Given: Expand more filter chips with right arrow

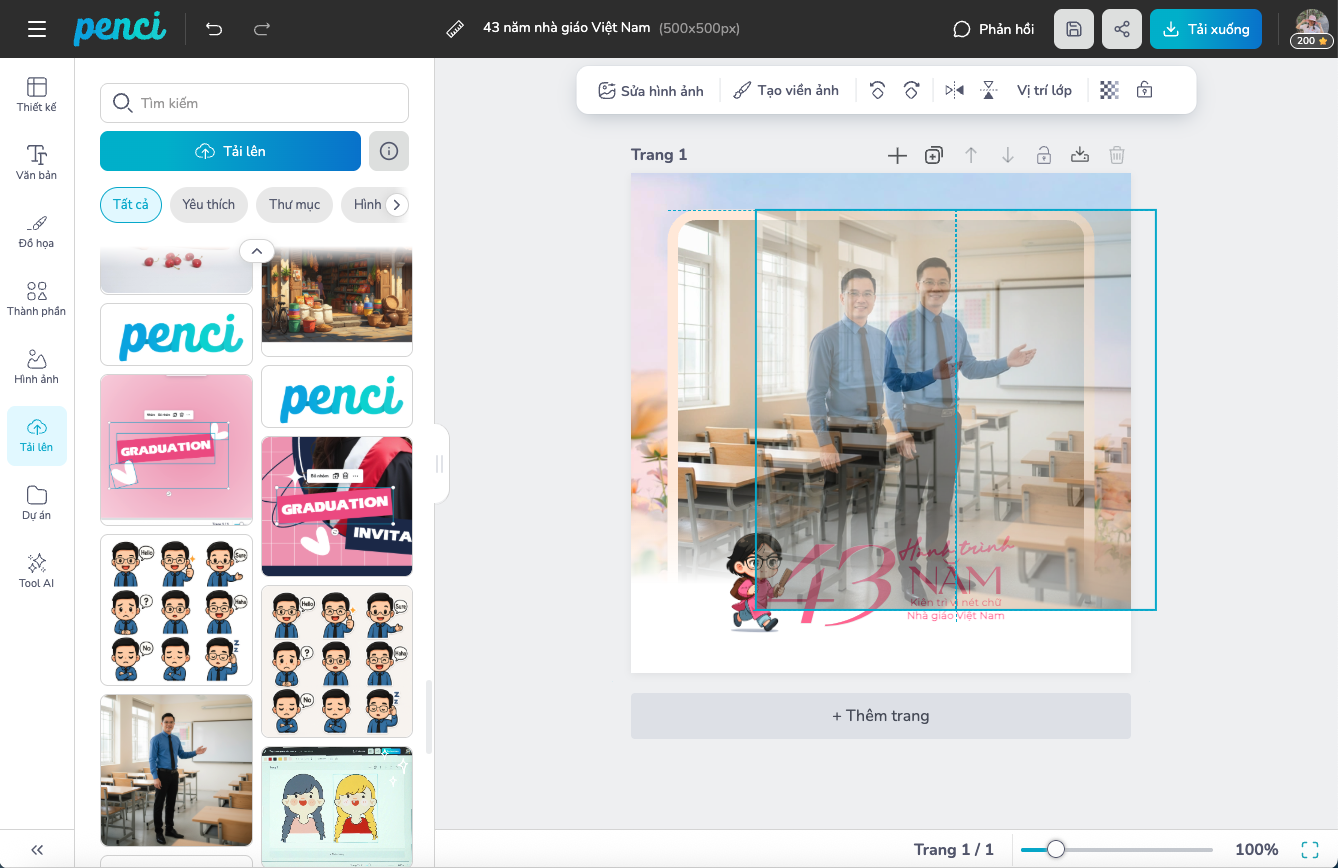Looking at the screenshot, I should pyautogui.click(x=397, y=204).
